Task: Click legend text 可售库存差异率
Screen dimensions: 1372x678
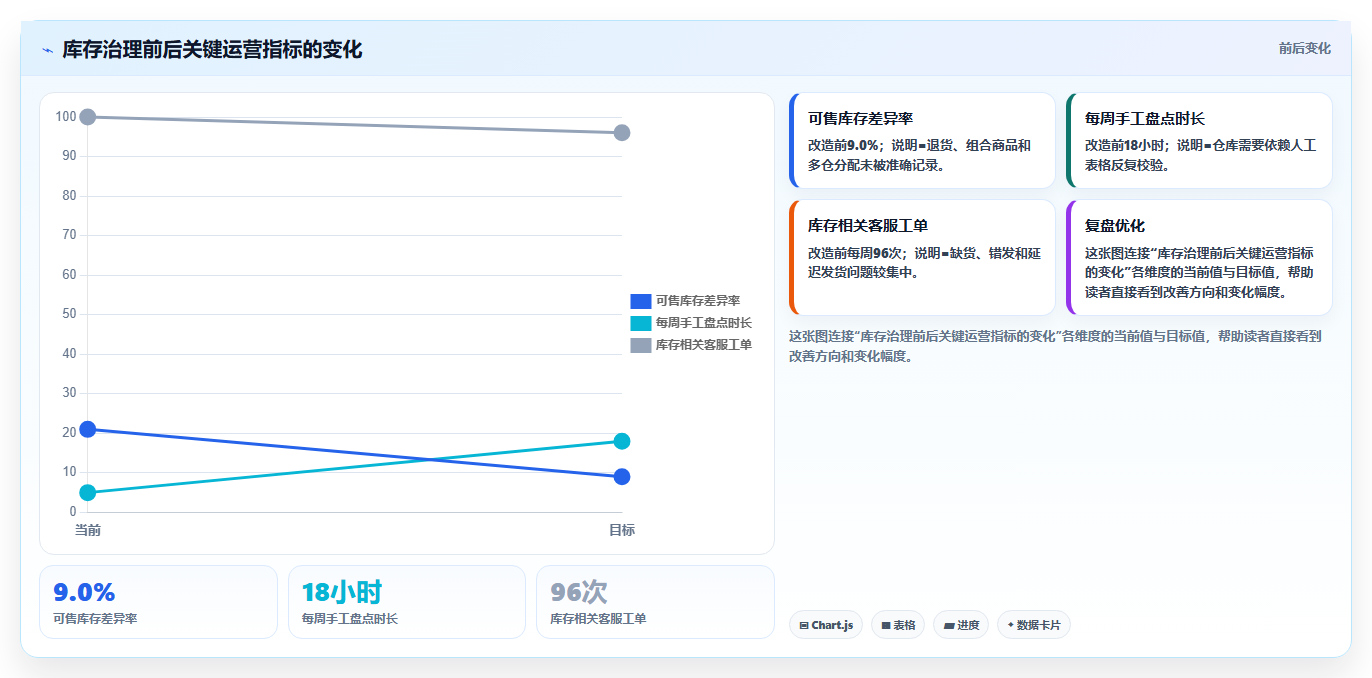Action: 698,301
